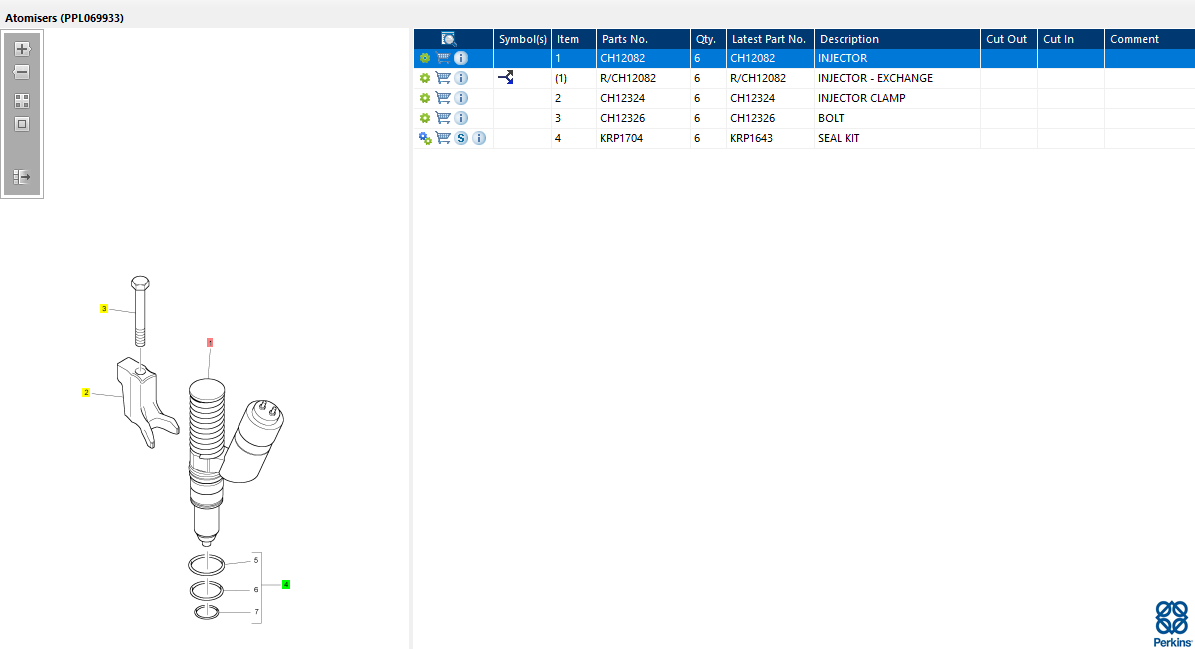Sort by Description column header
Viewport: 1195px width, 649px height.
pos(849,39)
